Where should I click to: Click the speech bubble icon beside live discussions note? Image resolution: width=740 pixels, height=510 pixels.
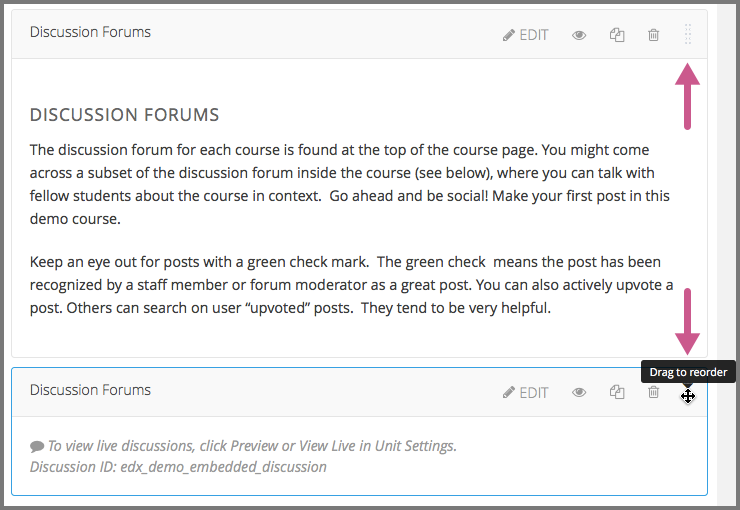tap(37, 447)
